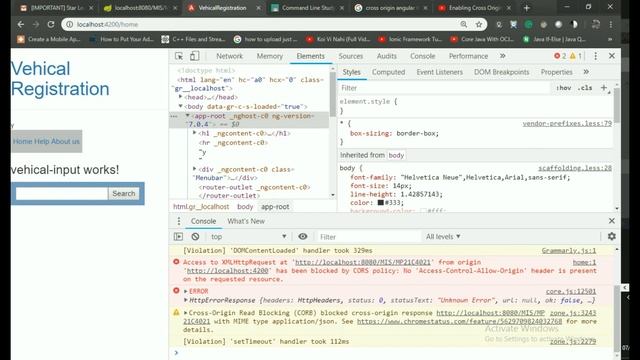The width and height of the screenshot is (640, 360).
Task: Click the vehicle search text input
Action: pos(62,193)
